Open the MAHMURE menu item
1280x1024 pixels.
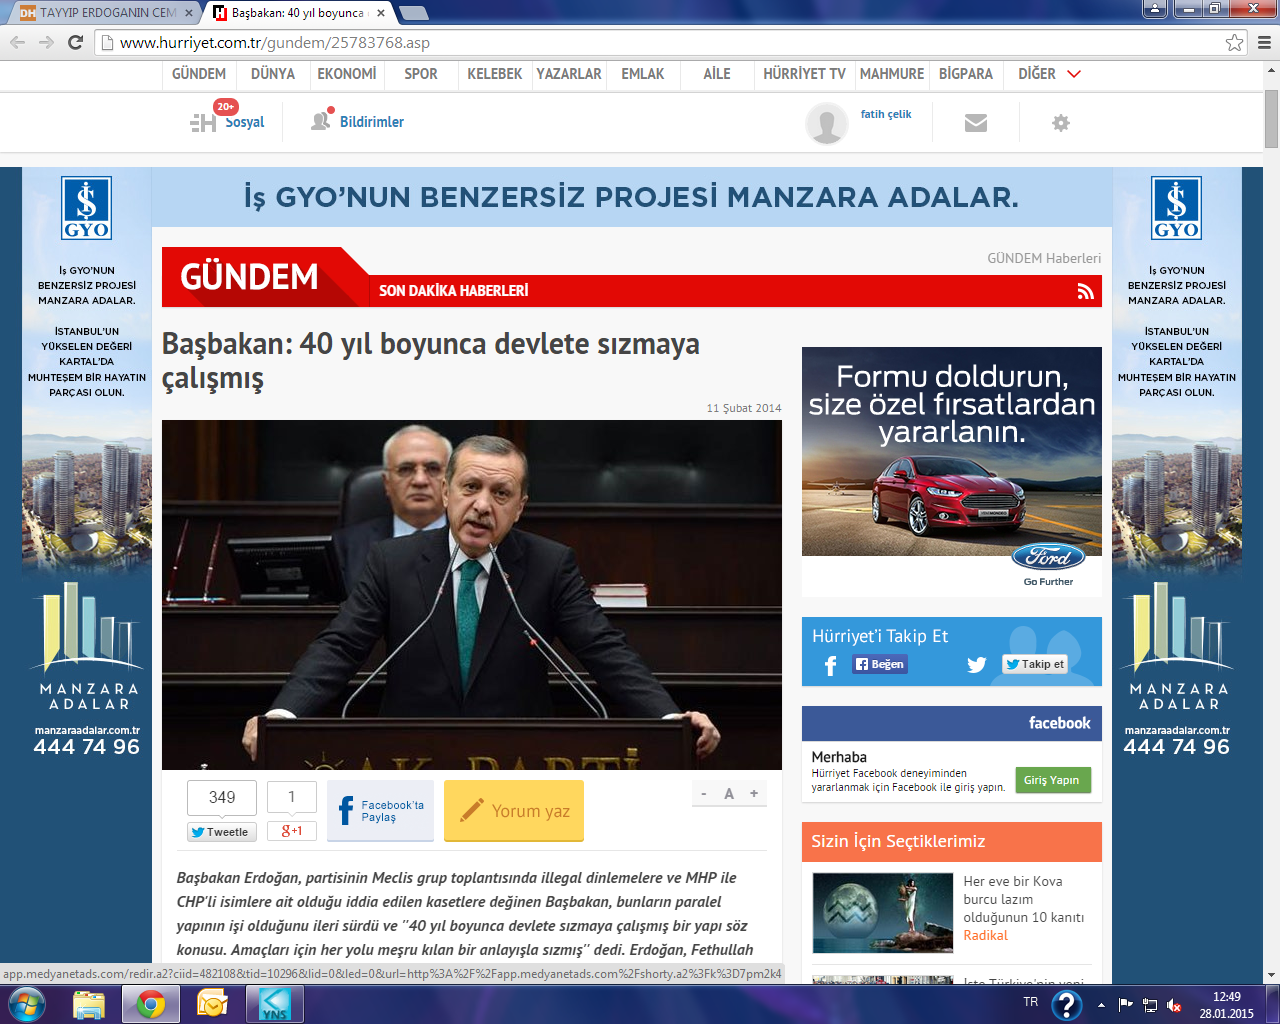coord(892,74)
